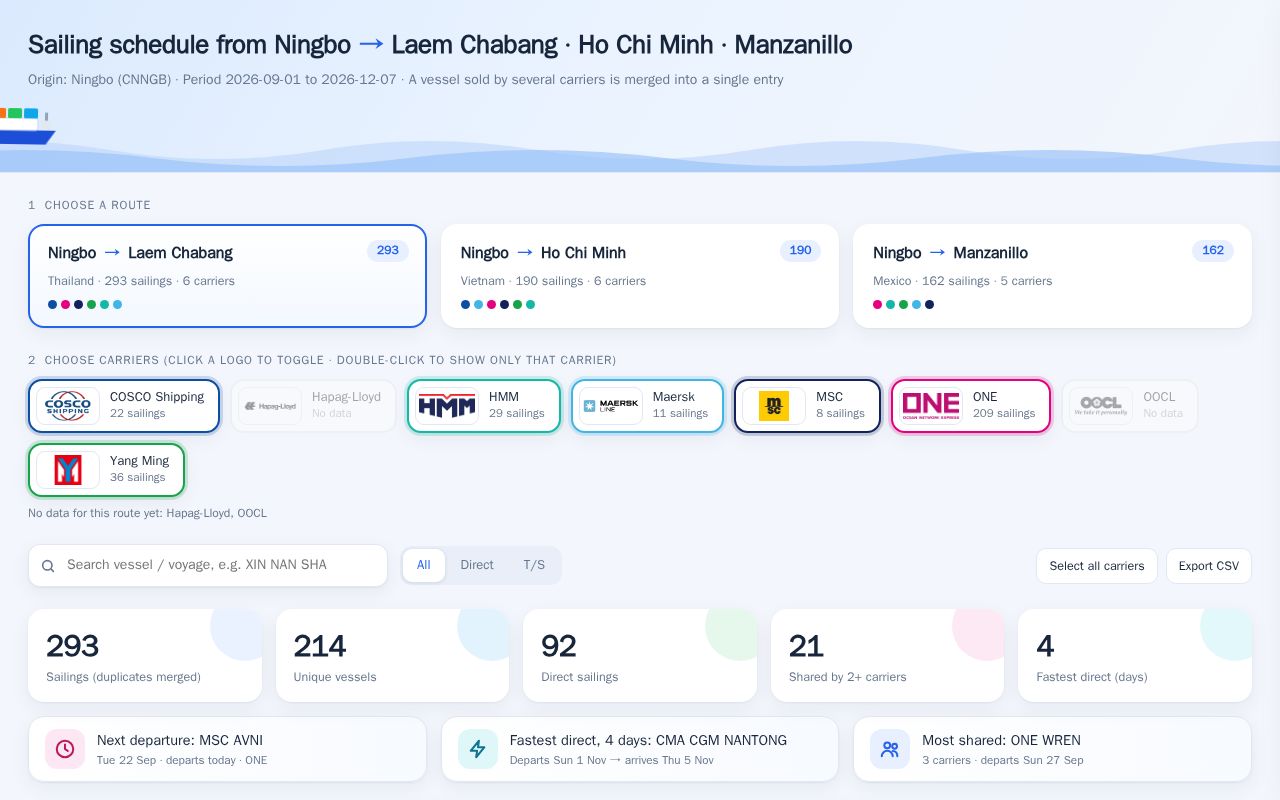Open the Most shared ONE WREN card
Screen dimensions: 1280x800
click(x=1052, y=749)
